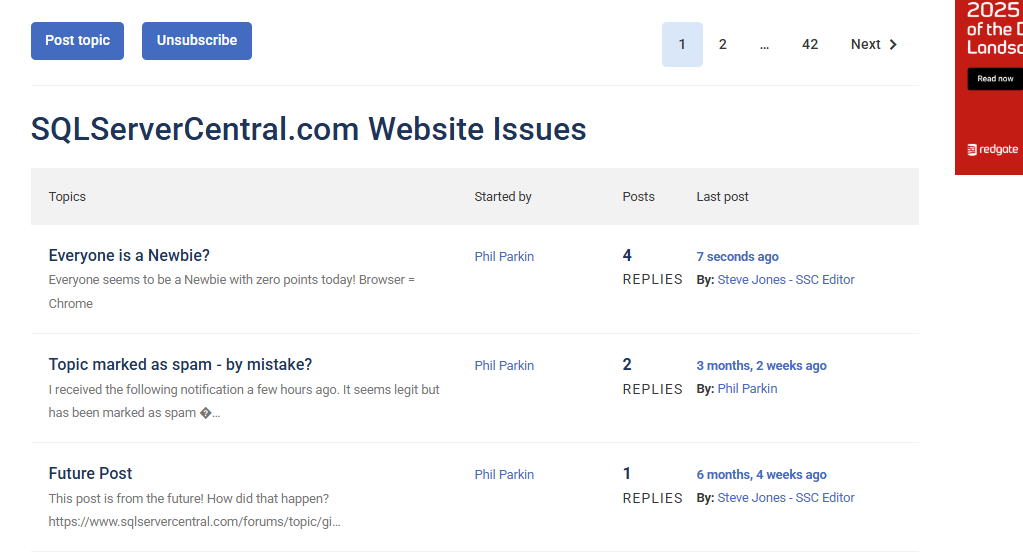Open Steve Jones profile under Future Post
This screenshot has height=560, width=1023.
(x=786, y=498)
